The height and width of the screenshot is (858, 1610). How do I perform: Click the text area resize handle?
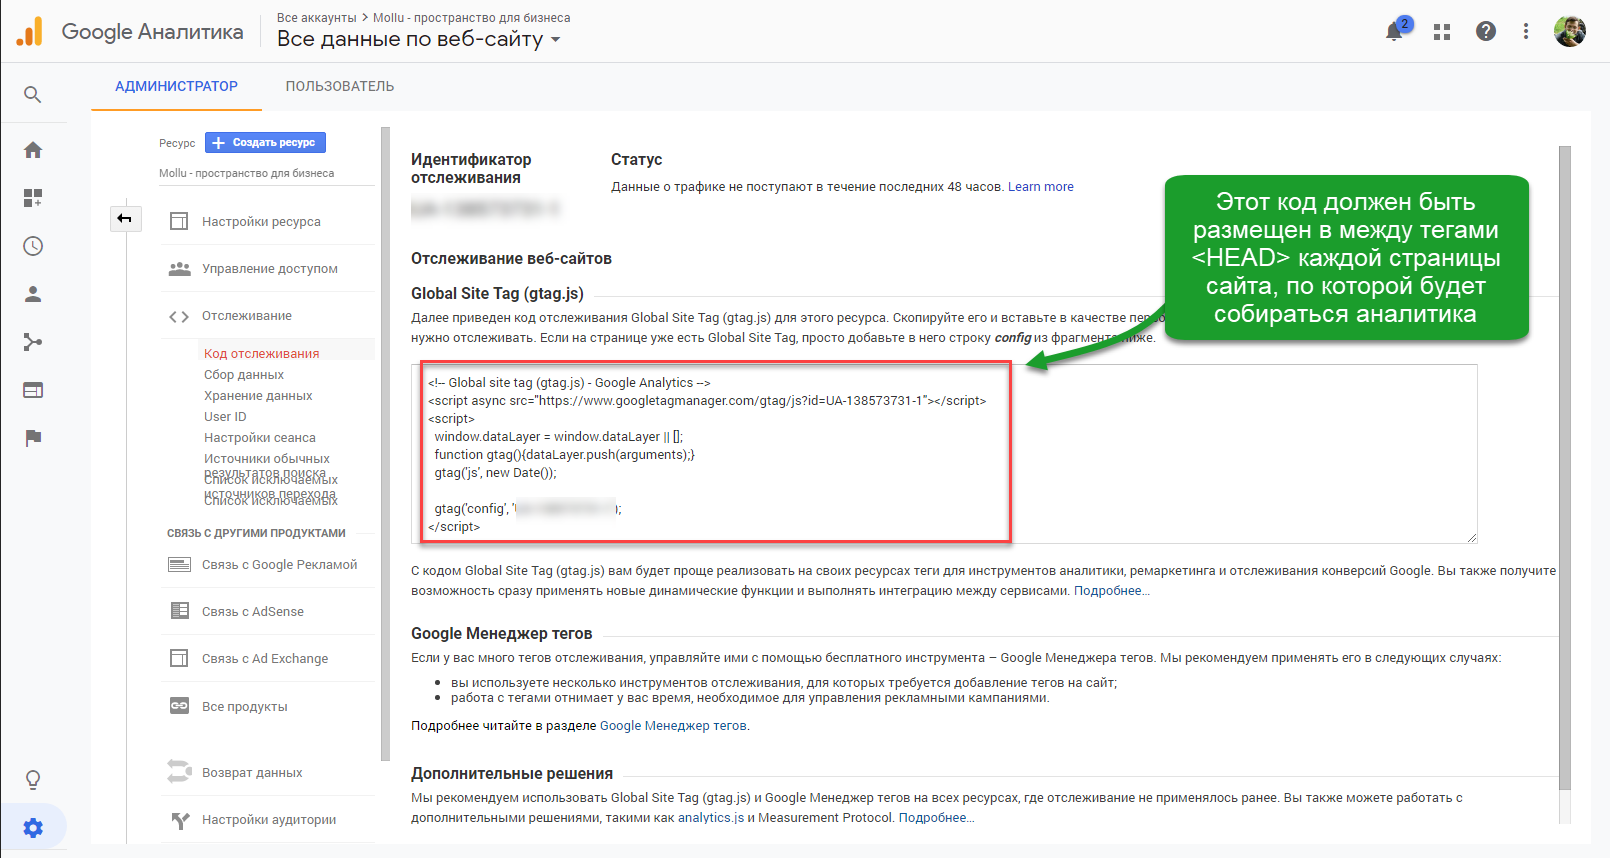1472,538
